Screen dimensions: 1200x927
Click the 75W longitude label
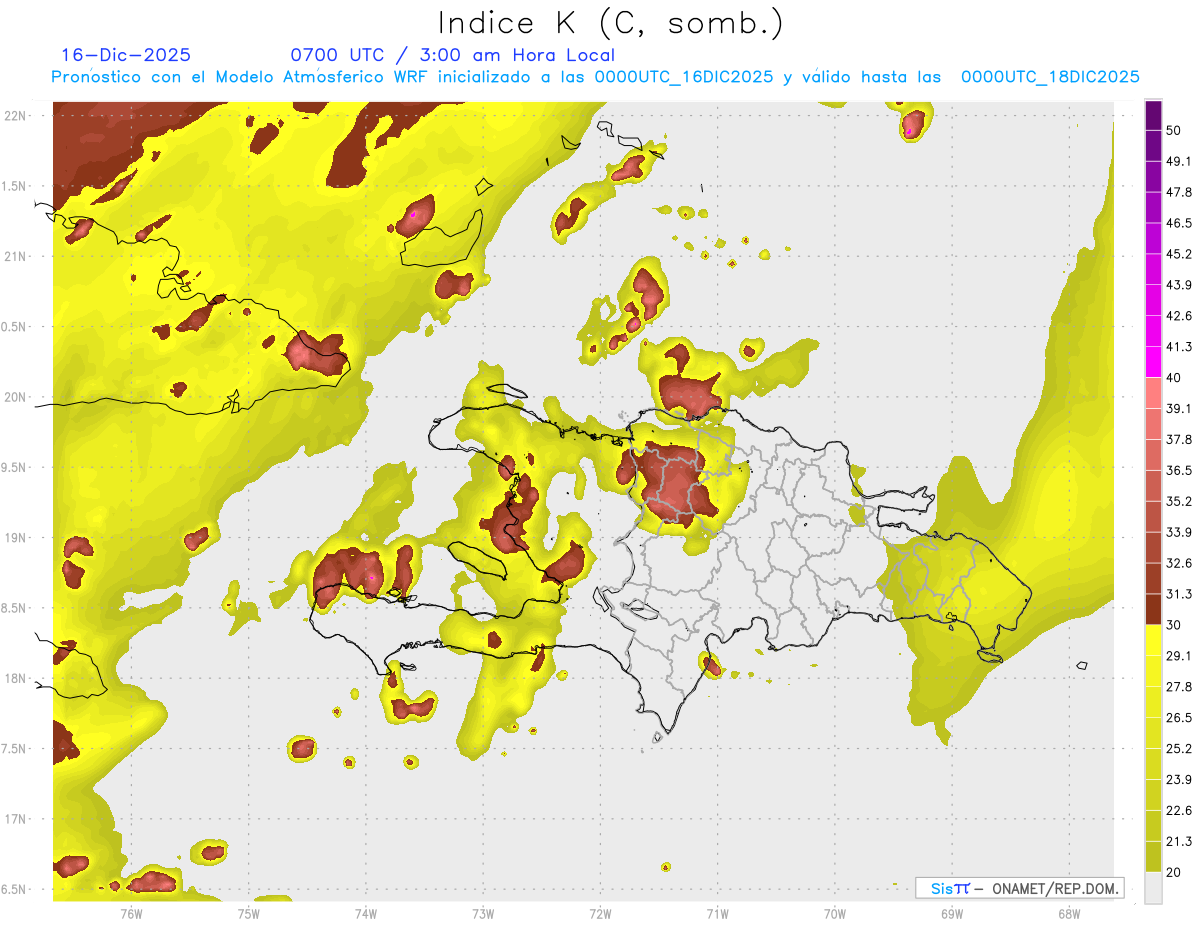coord(248,913)
